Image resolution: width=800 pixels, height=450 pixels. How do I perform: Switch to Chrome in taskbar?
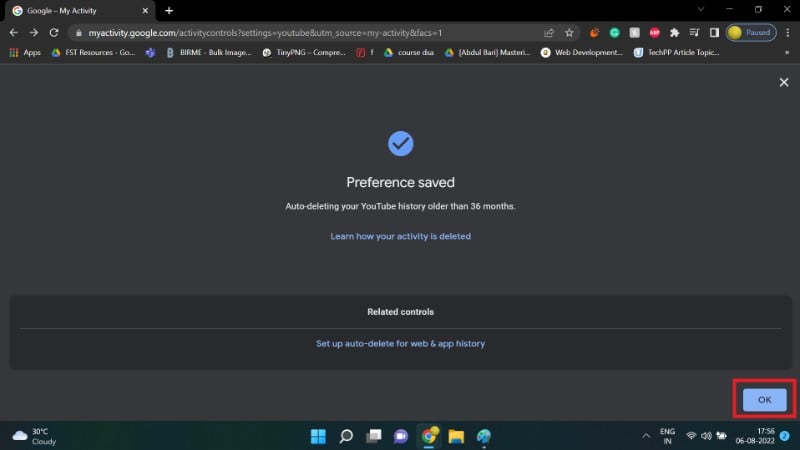(x=429, y=436)
